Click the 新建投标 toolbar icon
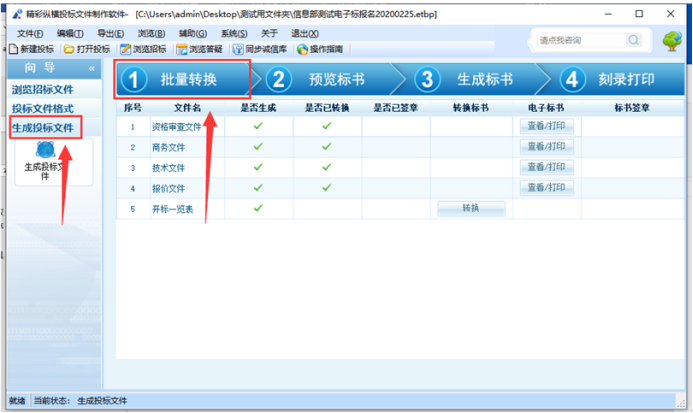Screen dimensions: 693x413 (14, 49)
